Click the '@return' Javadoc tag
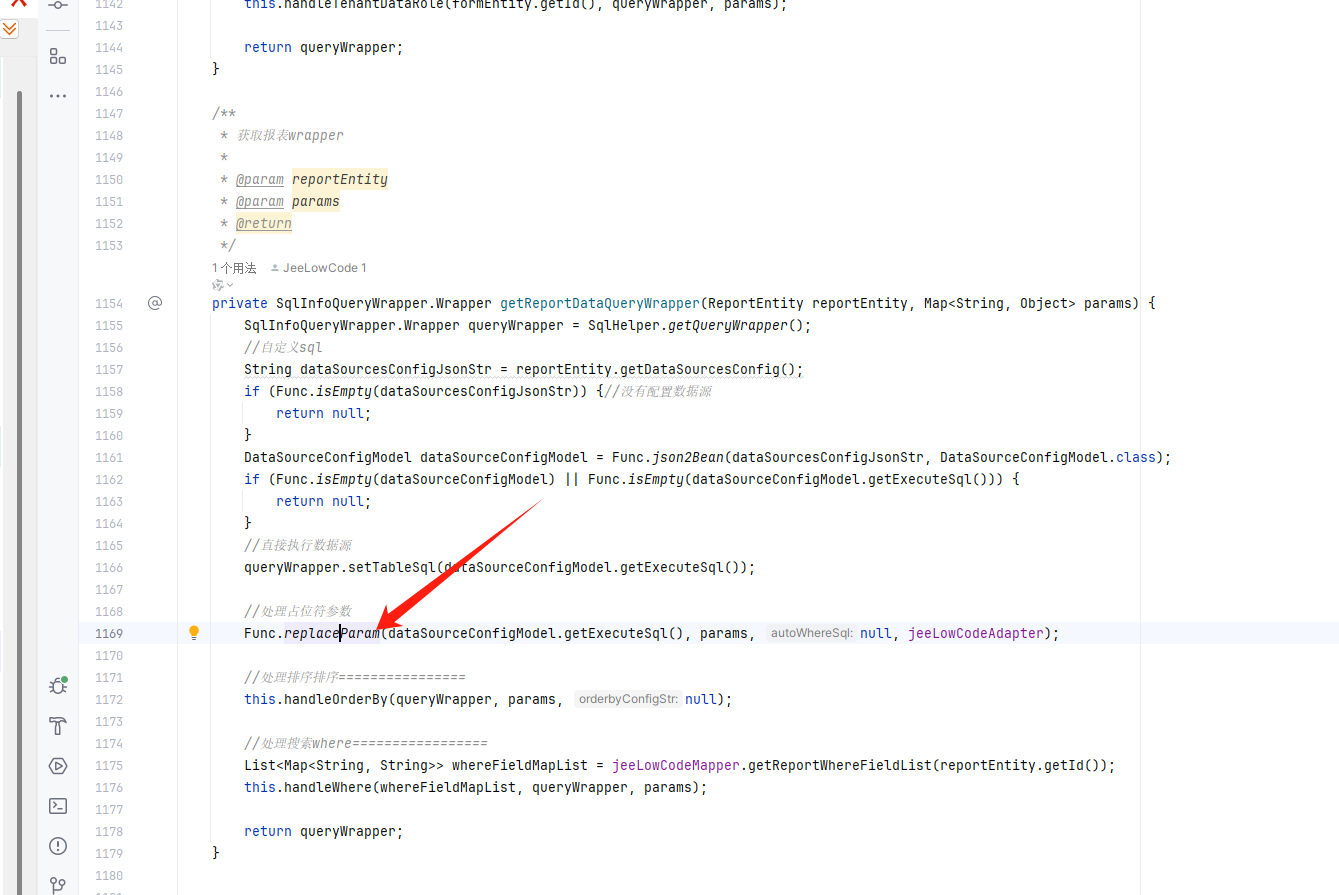The height and width of the screenshot is (895, 1339). 264,224
